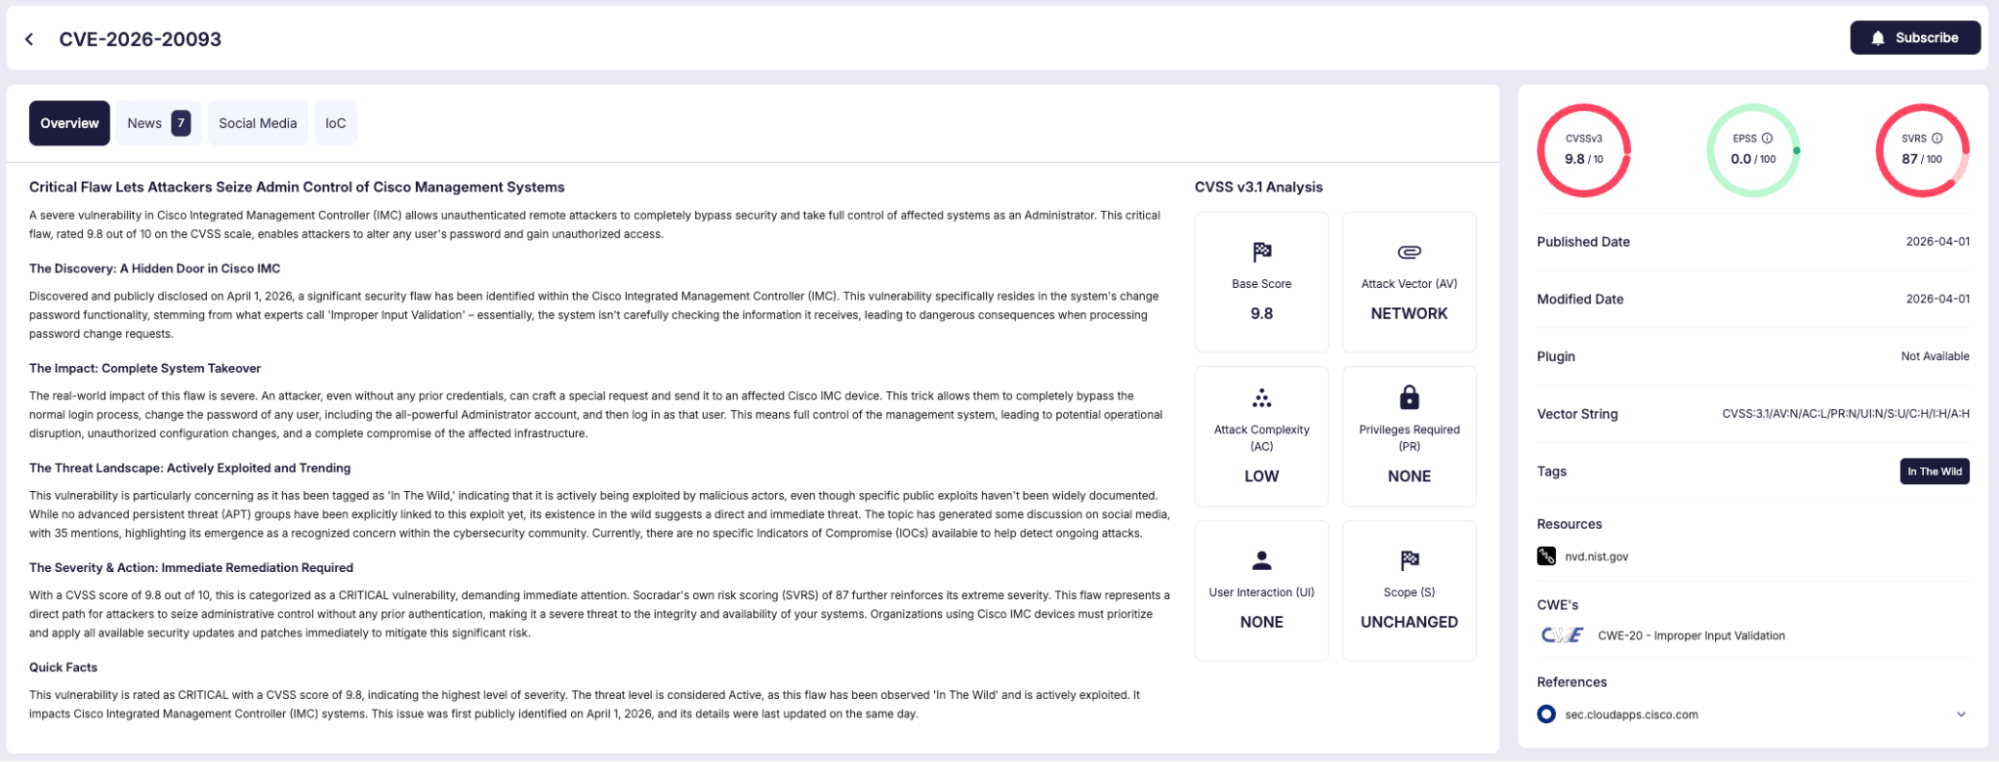Image resolution: width=1999 pixels, height=762 pixels.
Task: Go back using the left chevron arrow
Action: click(x=29, y=39)
